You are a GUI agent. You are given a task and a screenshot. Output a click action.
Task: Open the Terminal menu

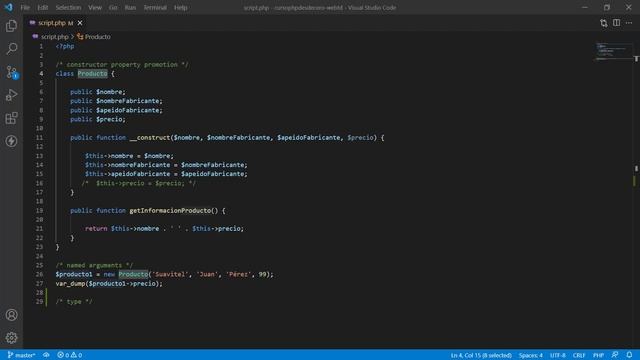tap(155, 7)
